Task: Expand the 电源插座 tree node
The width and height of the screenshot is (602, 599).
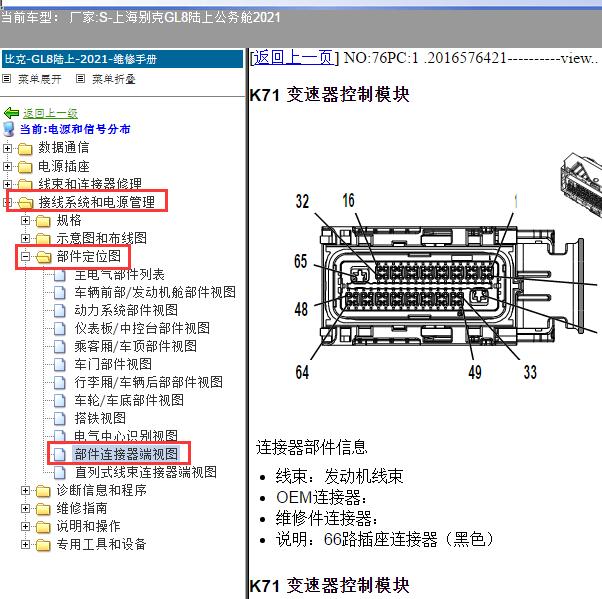Action: pos(7,166)
